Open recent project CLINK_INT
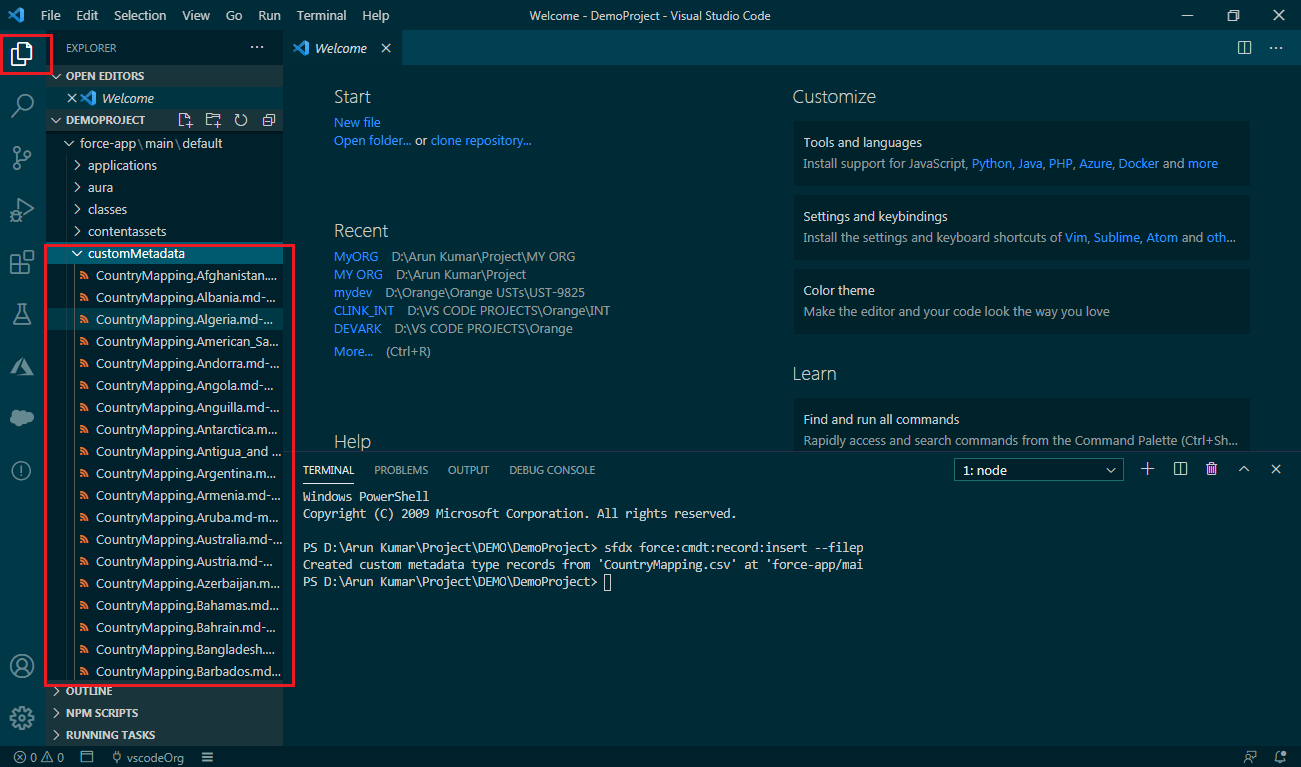 click(x=364, y=311)
